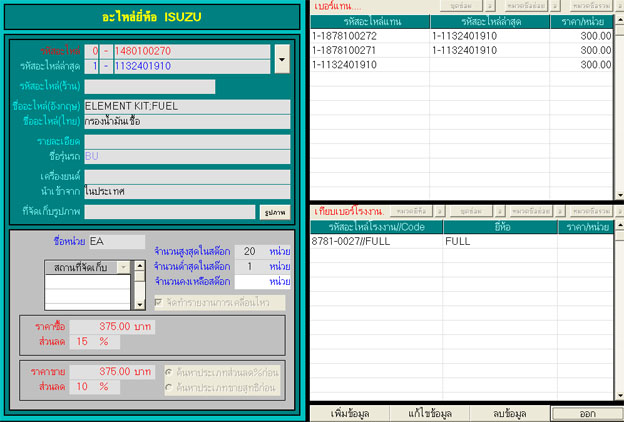Click the นำเข้าจาก field showing ในประเทศ
The width and height of the screenshot is (624, 422).
[187, 192]
